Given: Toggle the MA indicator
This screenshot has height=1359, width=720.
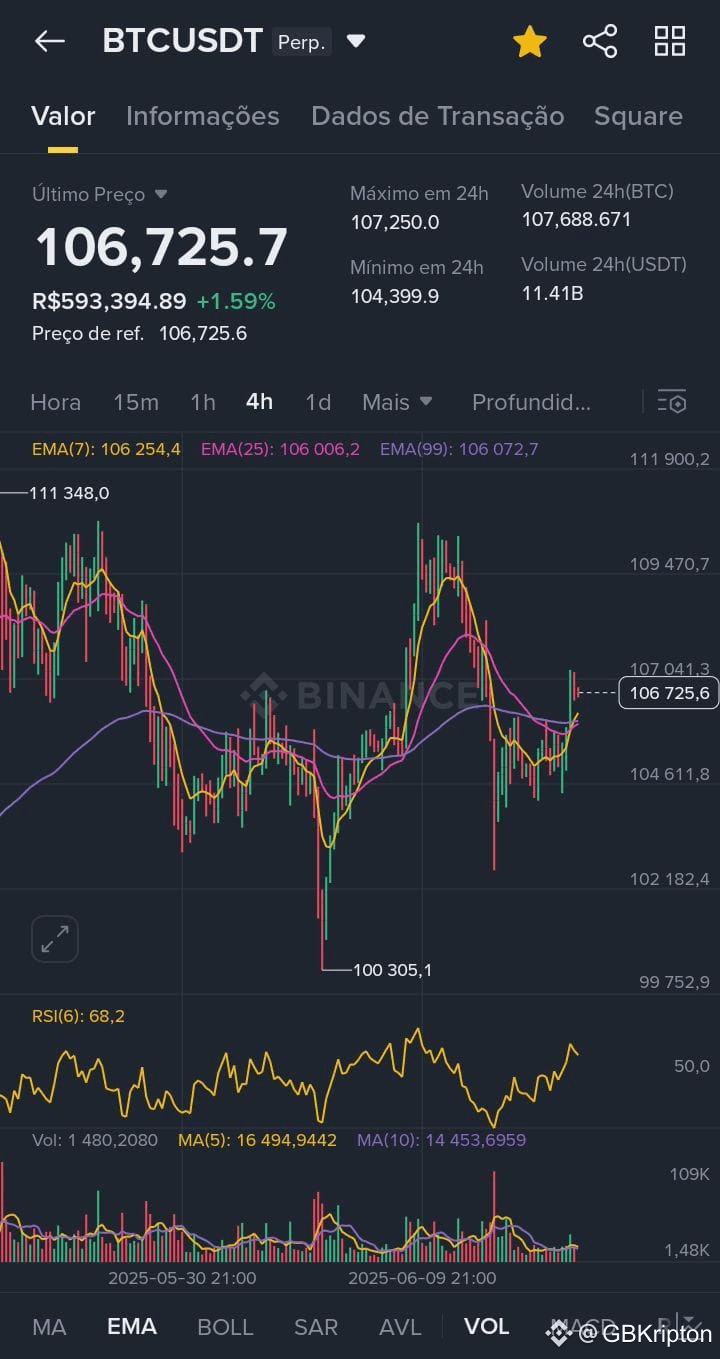Looking at the screenshot, I should coord(49,1327).
